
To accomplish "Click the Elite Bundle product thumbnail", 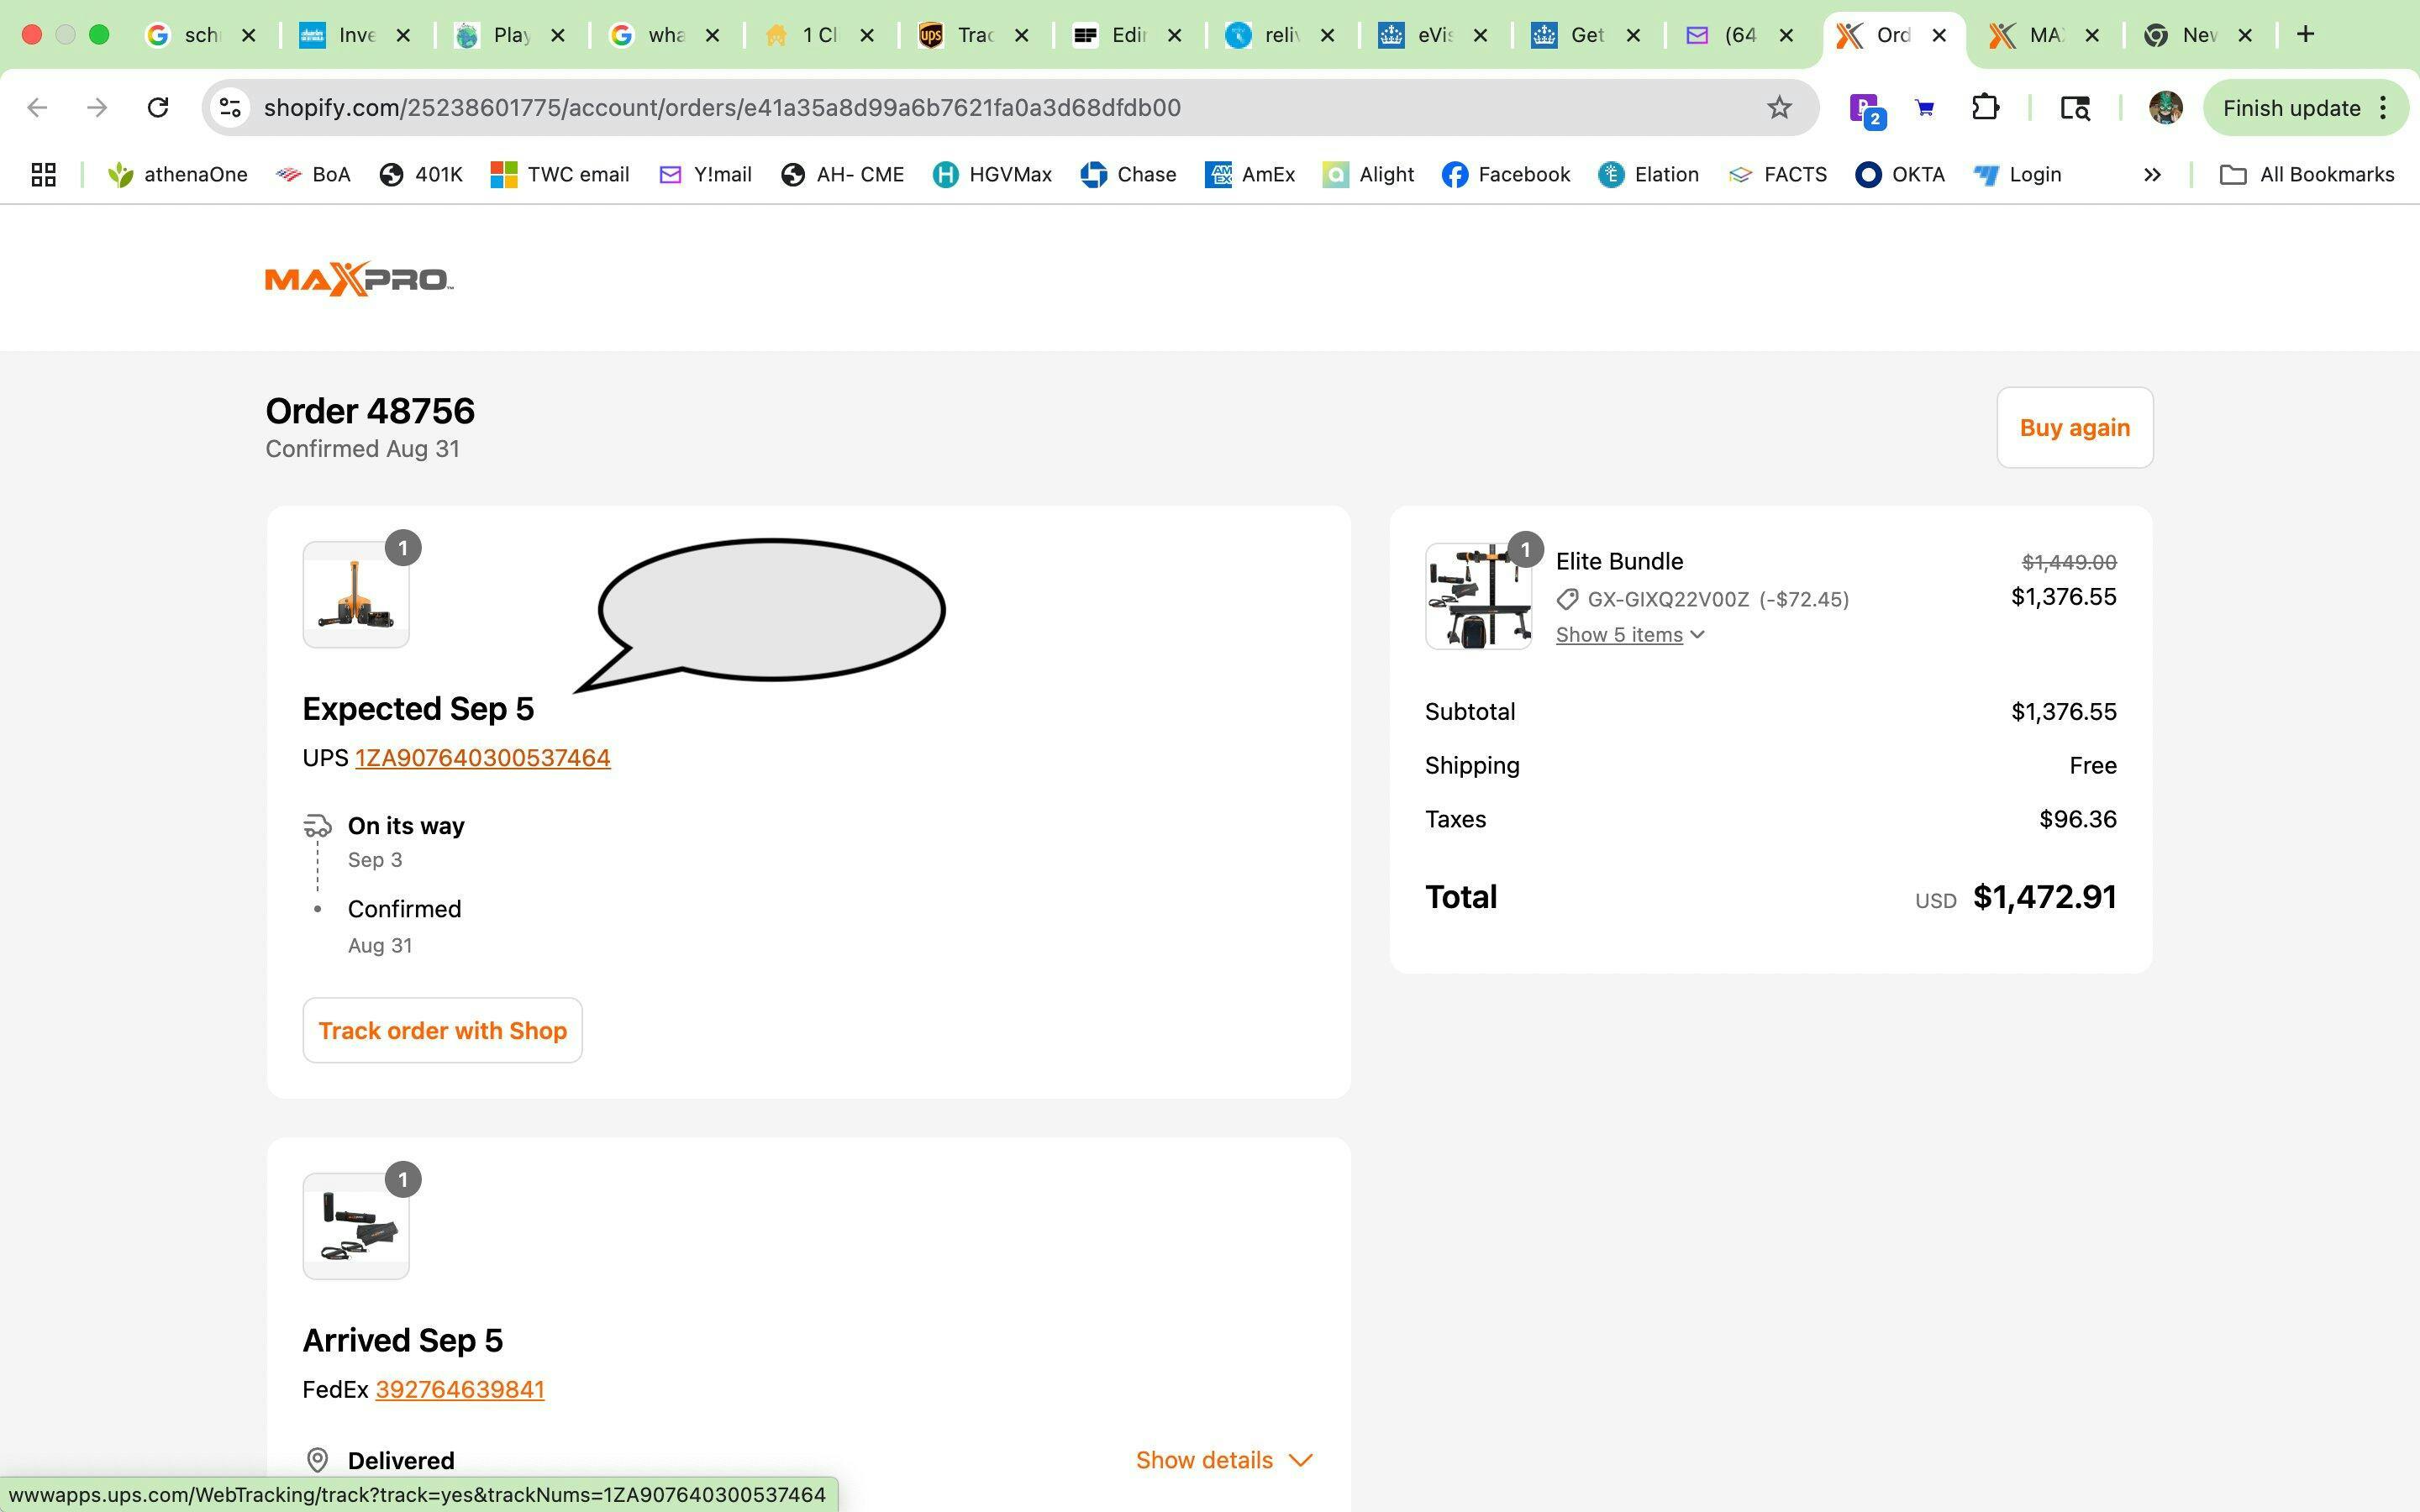I will point(1478,596).
